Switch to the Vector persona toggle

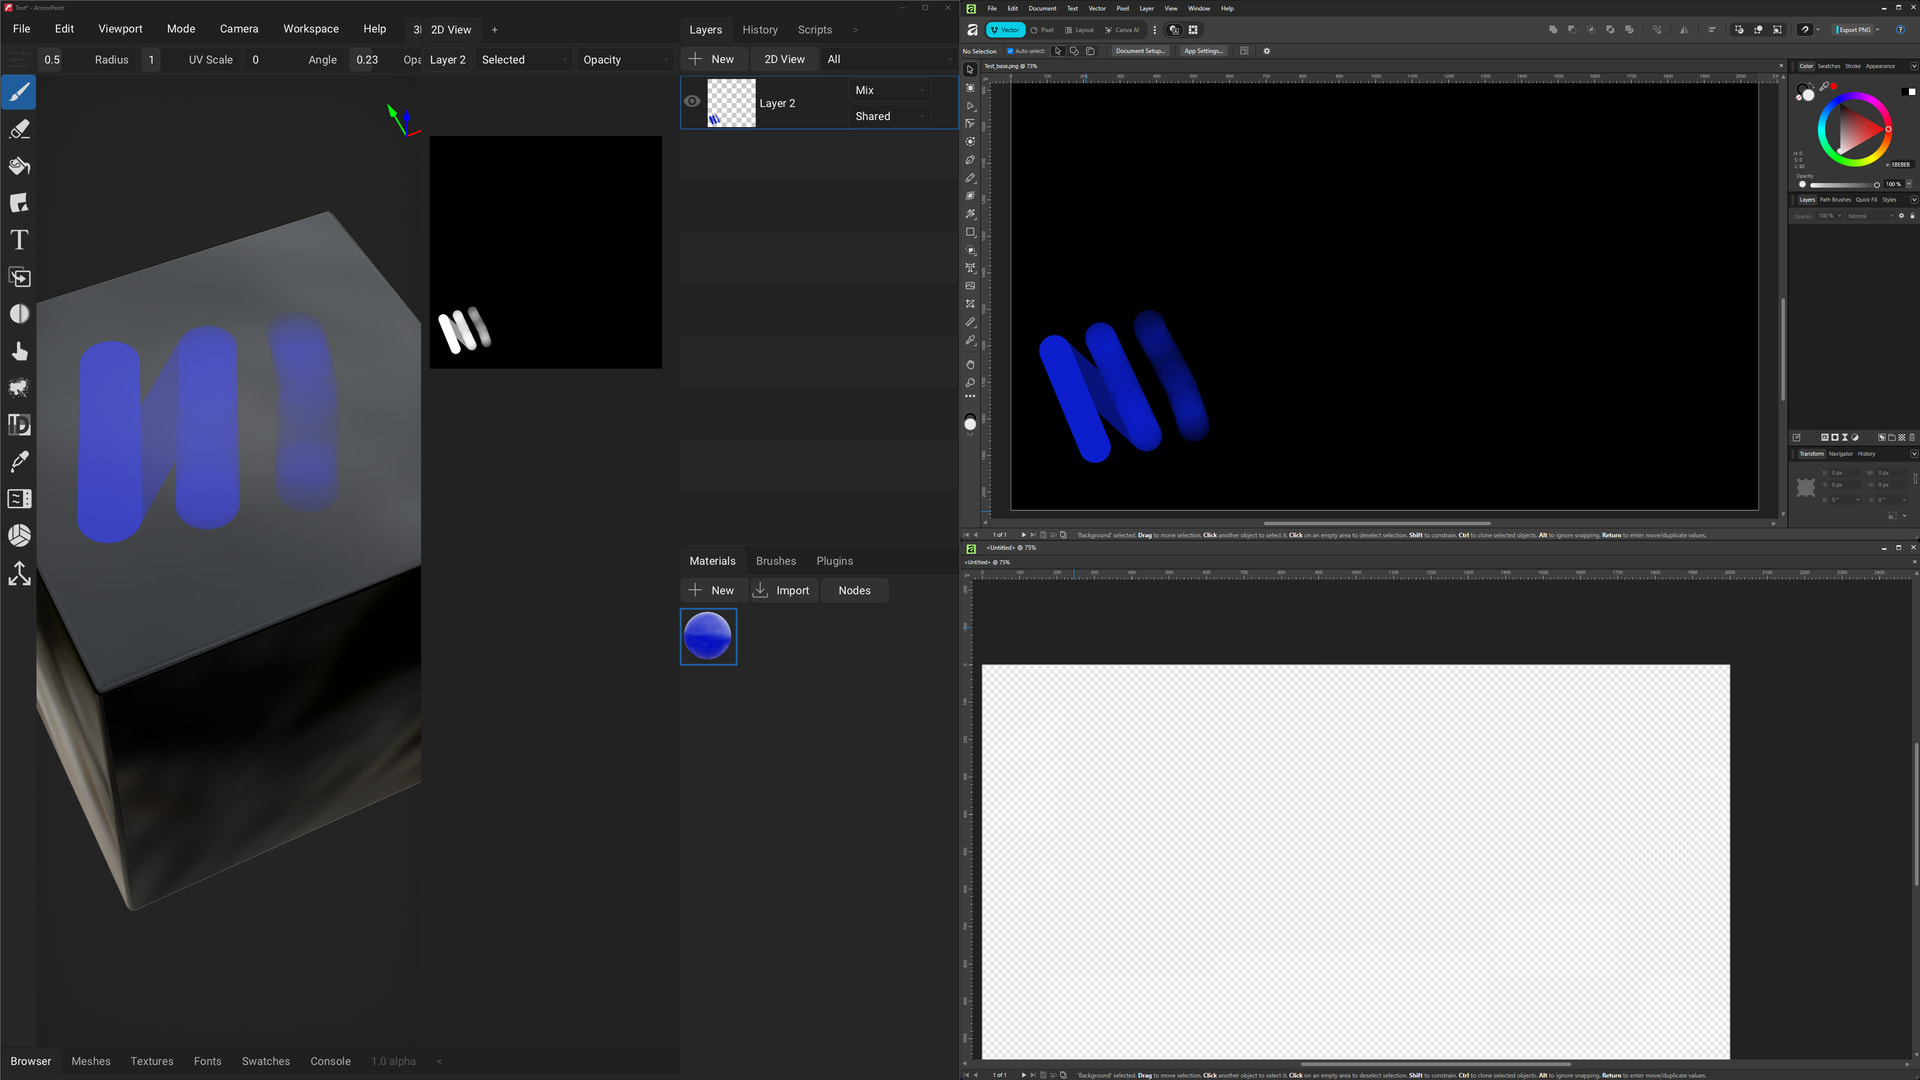point(1005,30)
